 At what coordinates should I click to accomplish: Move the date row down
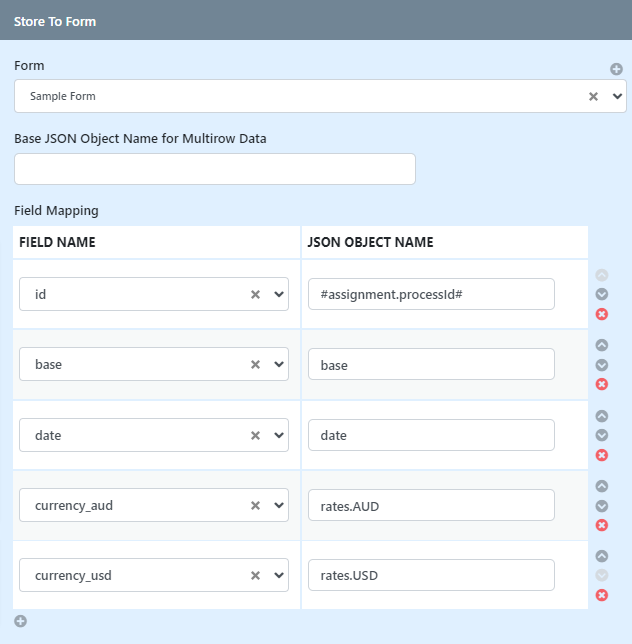click(602, 435)
